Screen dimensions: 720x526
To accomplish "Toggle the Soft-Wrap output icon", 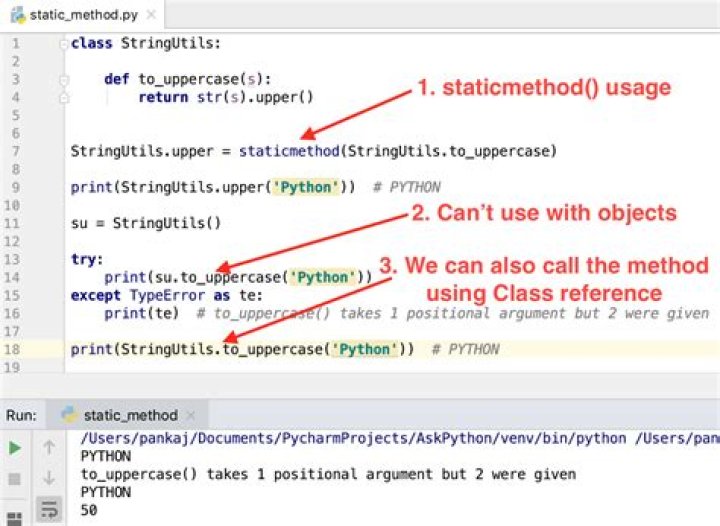I will [x=49, y=511].
